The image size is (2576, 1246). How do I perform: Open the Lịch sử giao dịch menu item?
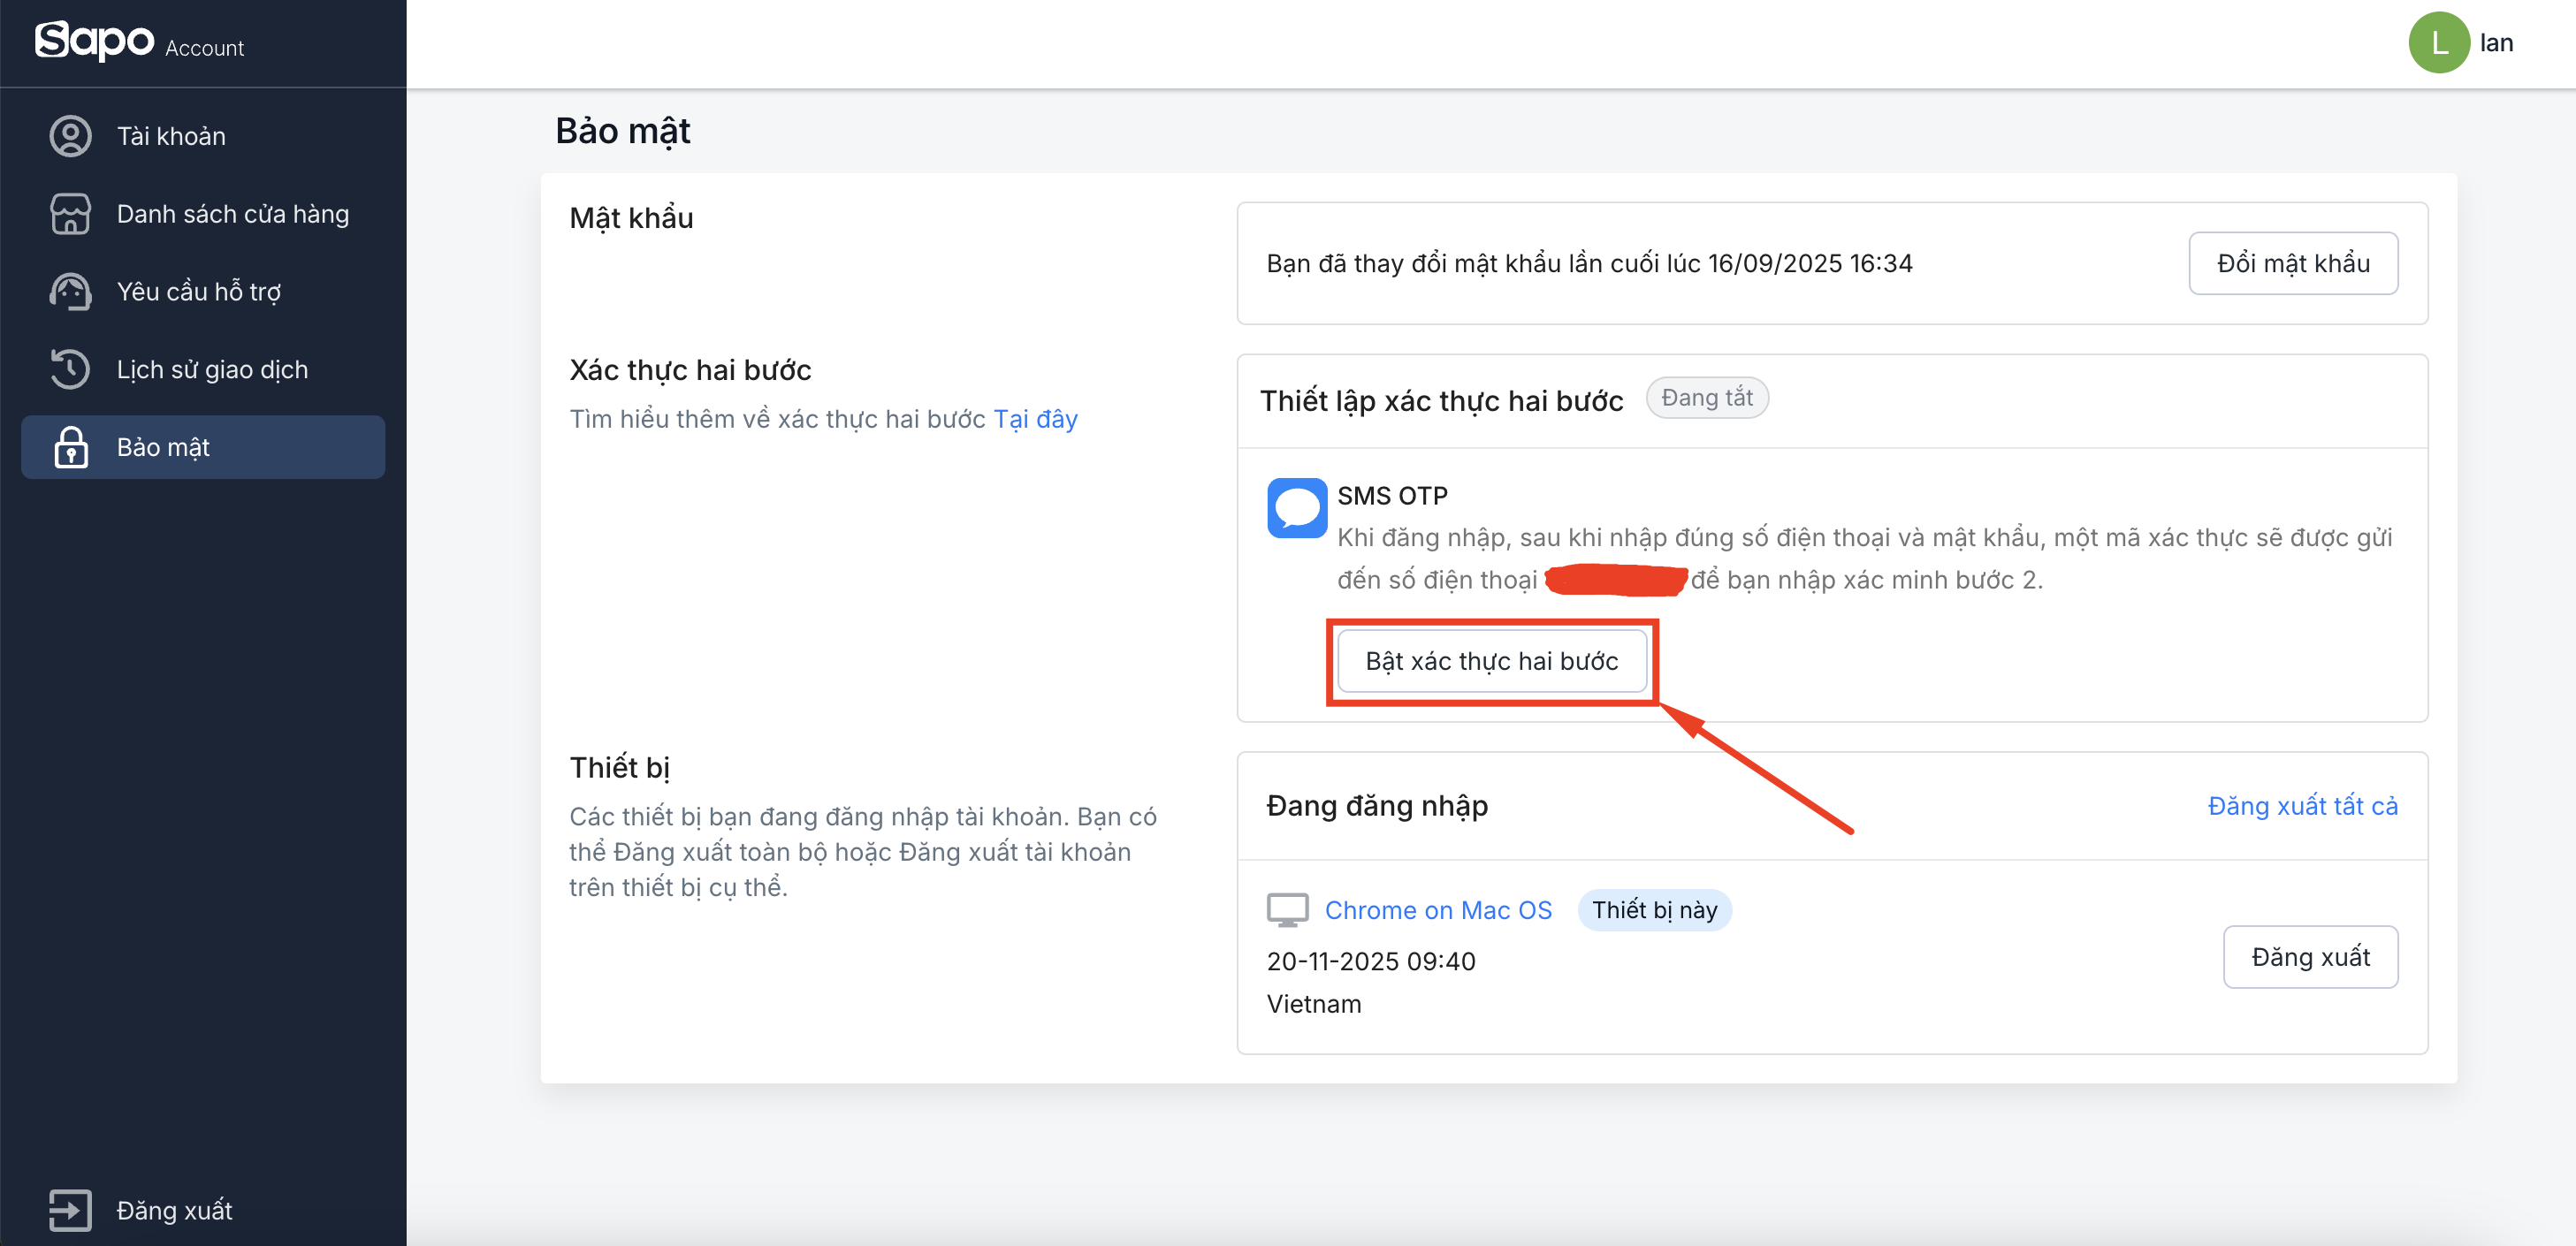pos(212,369)
